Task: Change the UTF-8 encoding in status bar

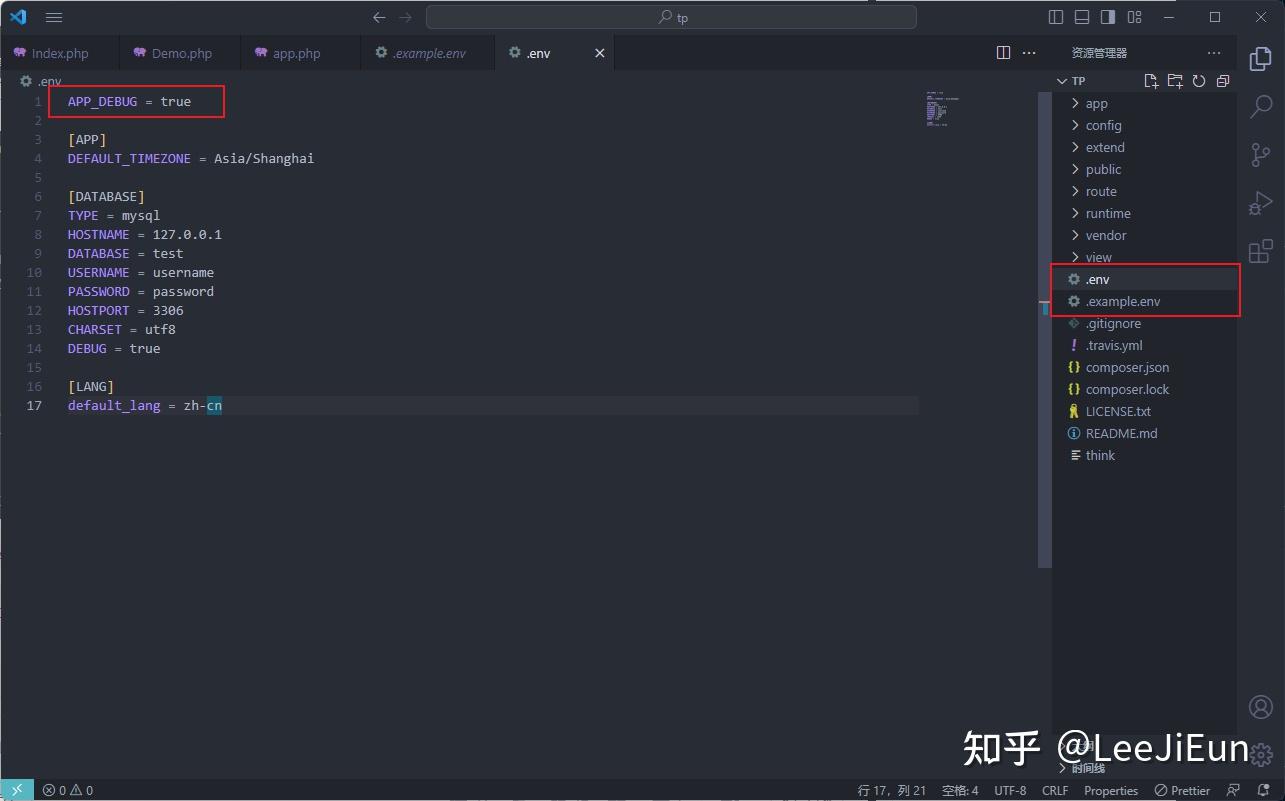Action: (1010, 790)
